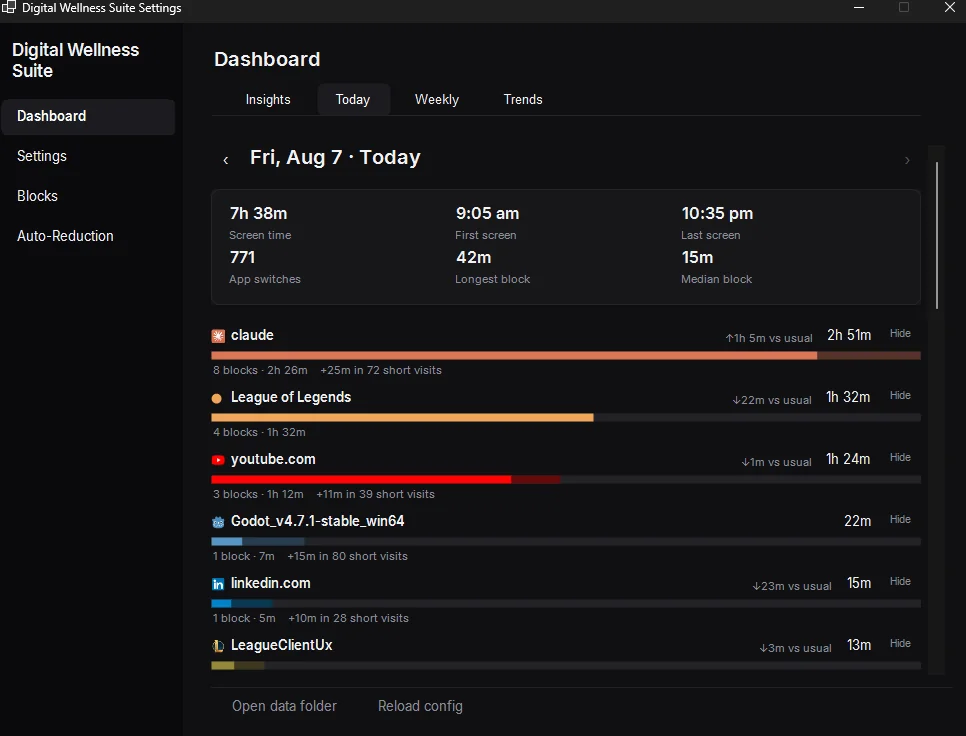Click the Godot app icon
The width and height of the screenshot is (966, 736).
(x=218, y=522)
